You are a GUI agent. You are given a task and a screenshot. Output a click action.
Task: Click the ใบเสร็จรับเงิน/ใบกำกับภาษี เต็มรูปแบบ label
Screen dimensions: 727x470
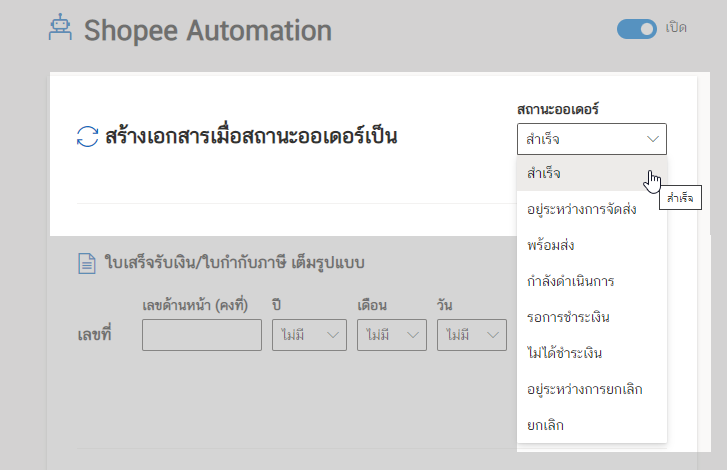(234, 263)
